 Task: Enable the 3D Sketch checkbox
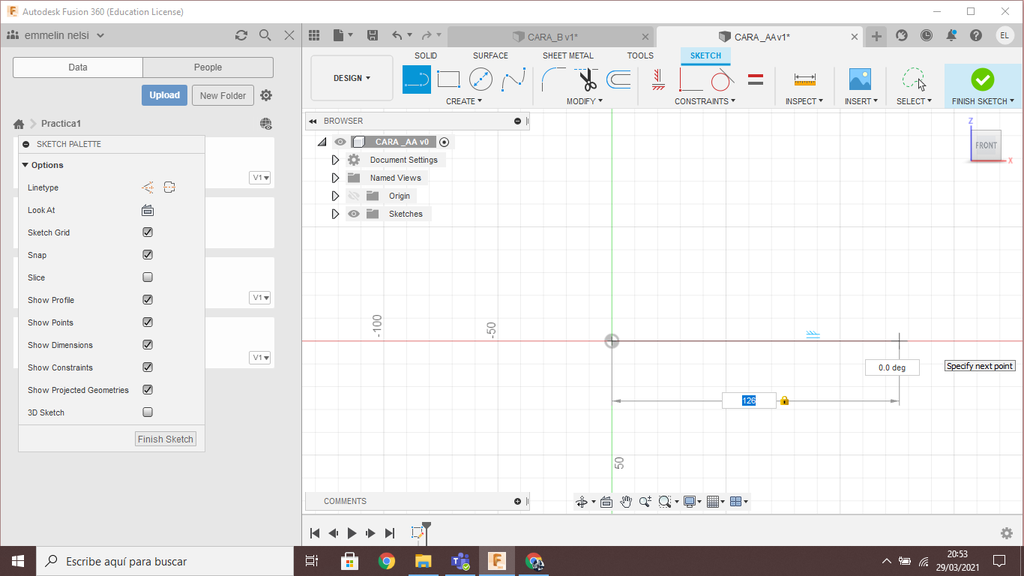click(148, 412)
